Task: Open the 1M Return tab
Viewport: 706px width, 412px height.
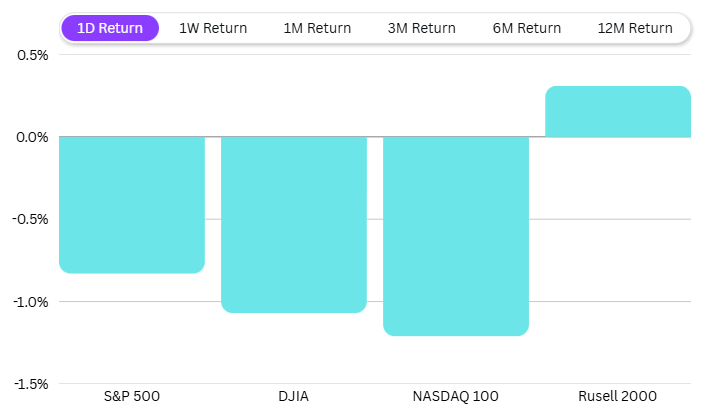Action: [x=317, y=28]
